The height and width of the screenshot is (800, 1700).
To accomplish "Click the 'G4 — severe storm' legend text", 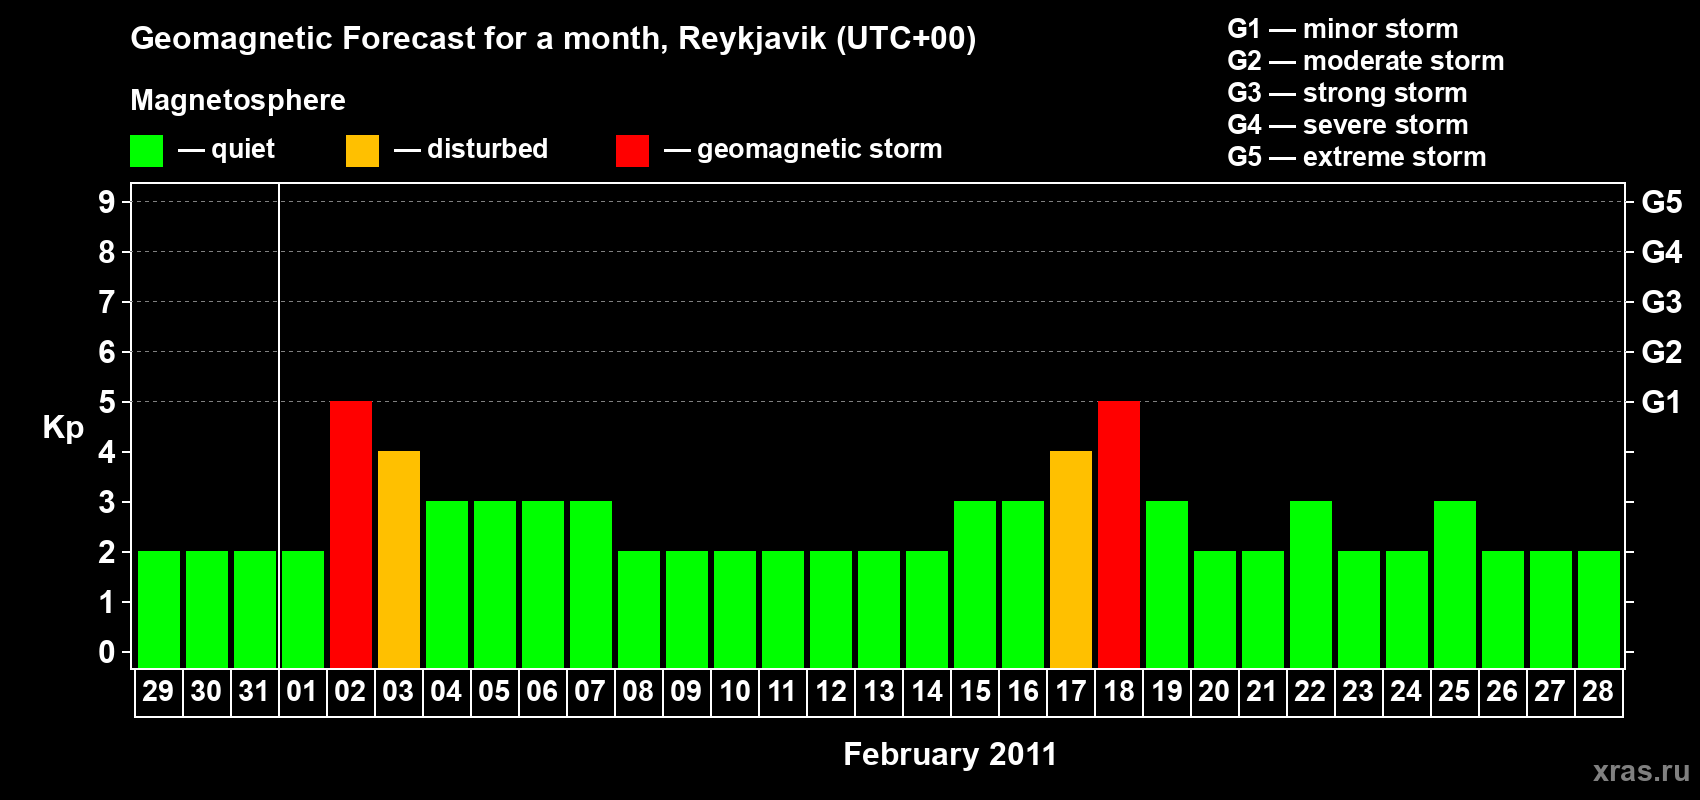I will point(1348,125).
